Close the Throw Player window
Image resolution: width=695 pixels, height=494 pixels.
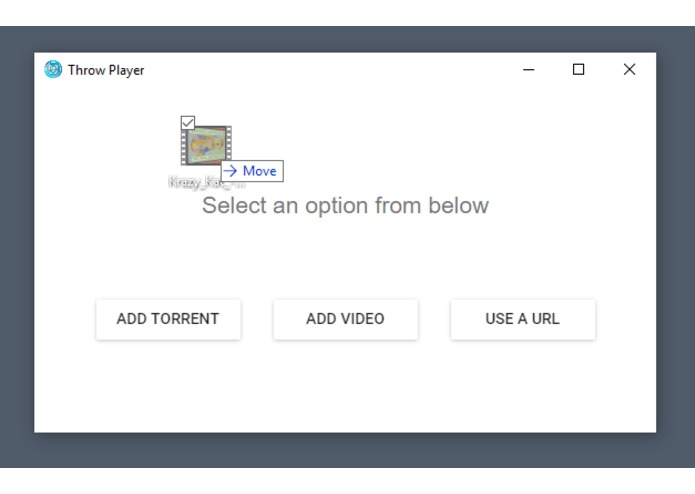tap(629, 70)
